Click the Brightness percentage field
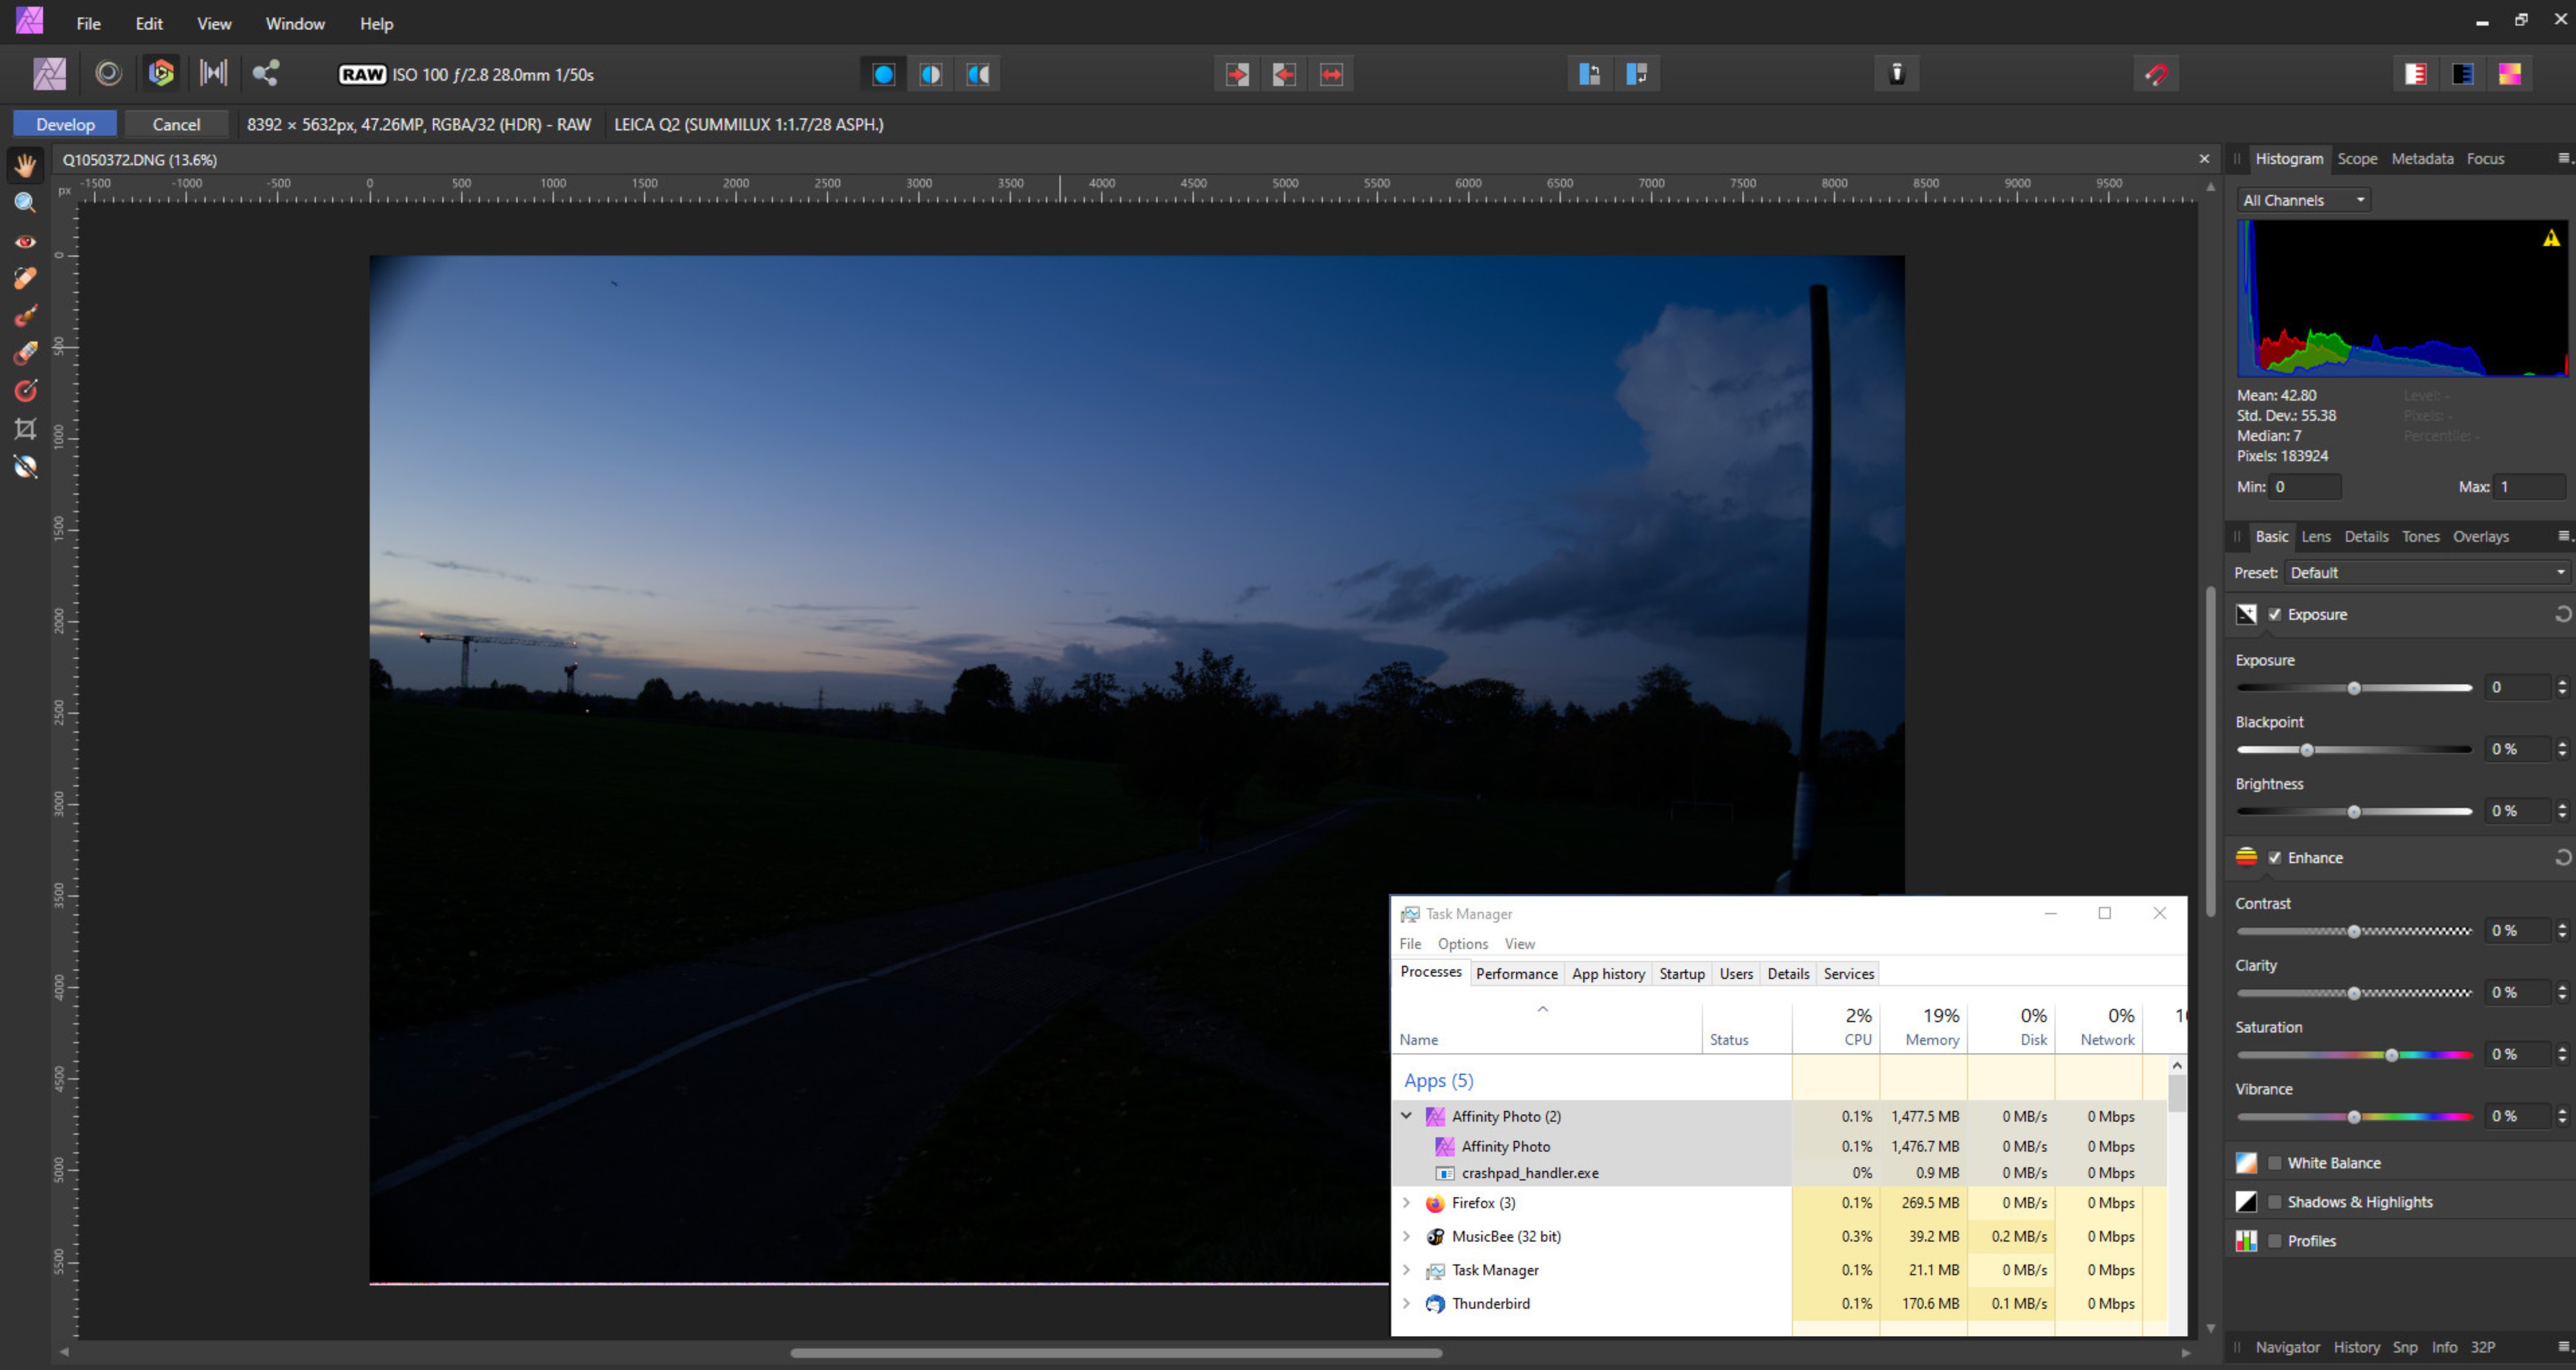This screenshot has height=1370, width=2576. pyautogui.click(x=2518, y=811)
